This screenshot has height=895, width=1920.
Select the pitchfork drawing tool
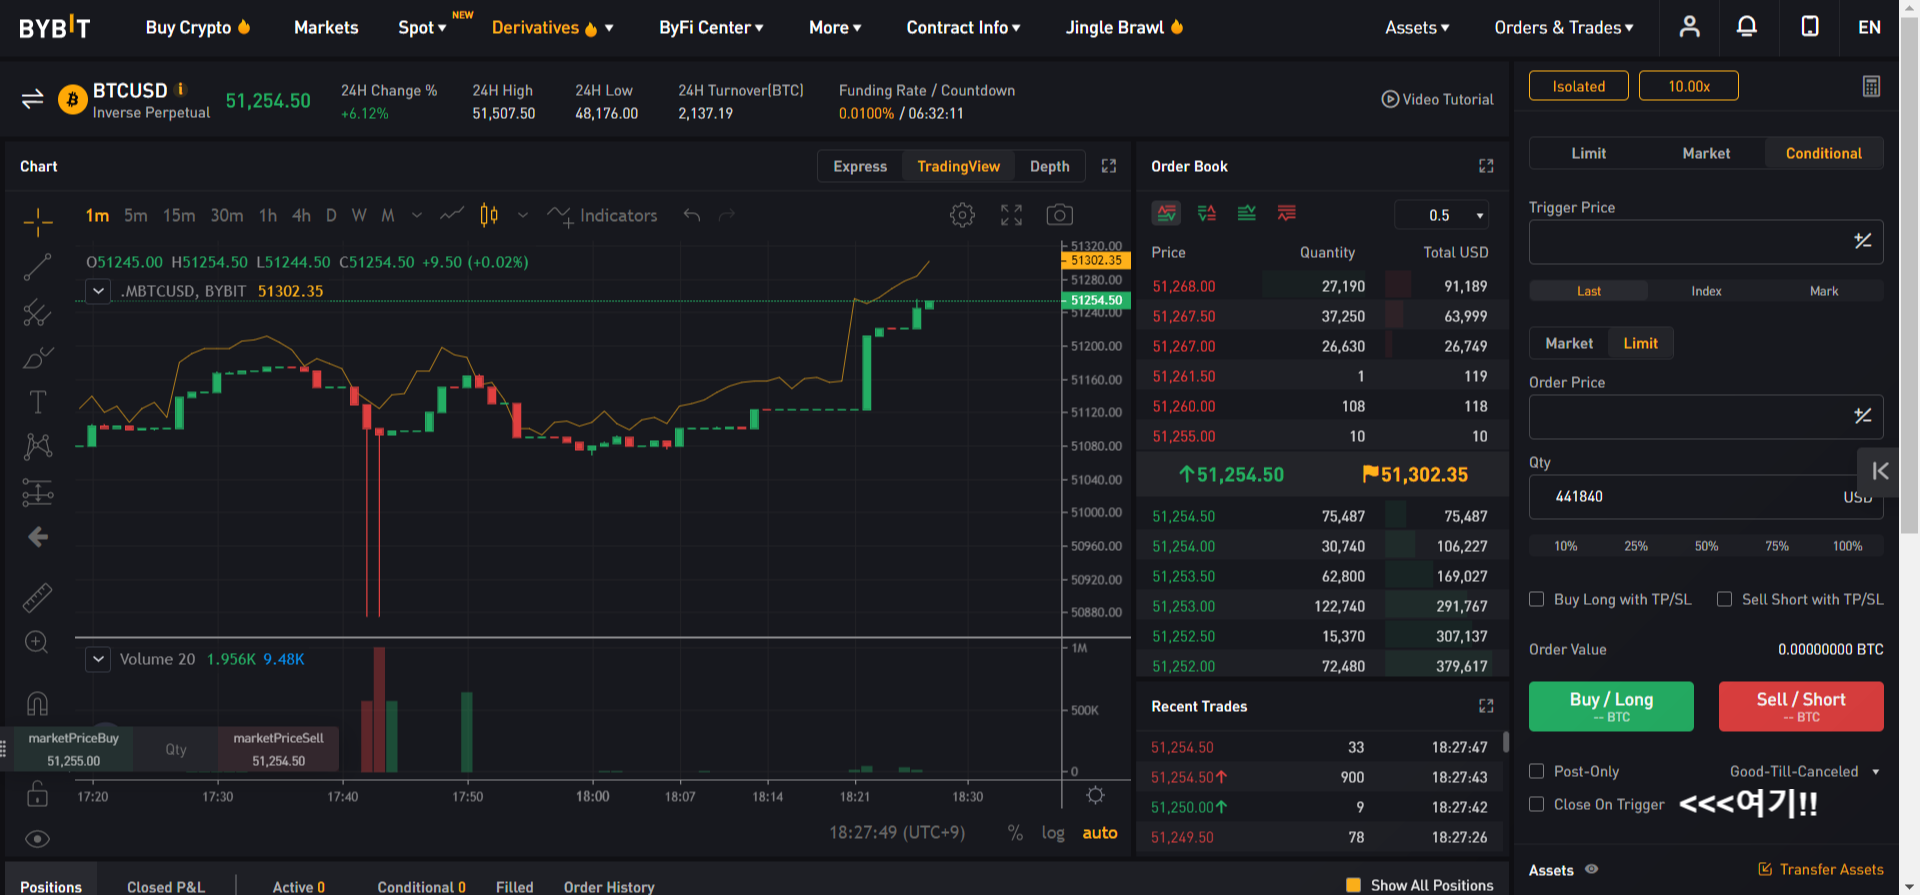pyautogui.click(x=38, y=313)
